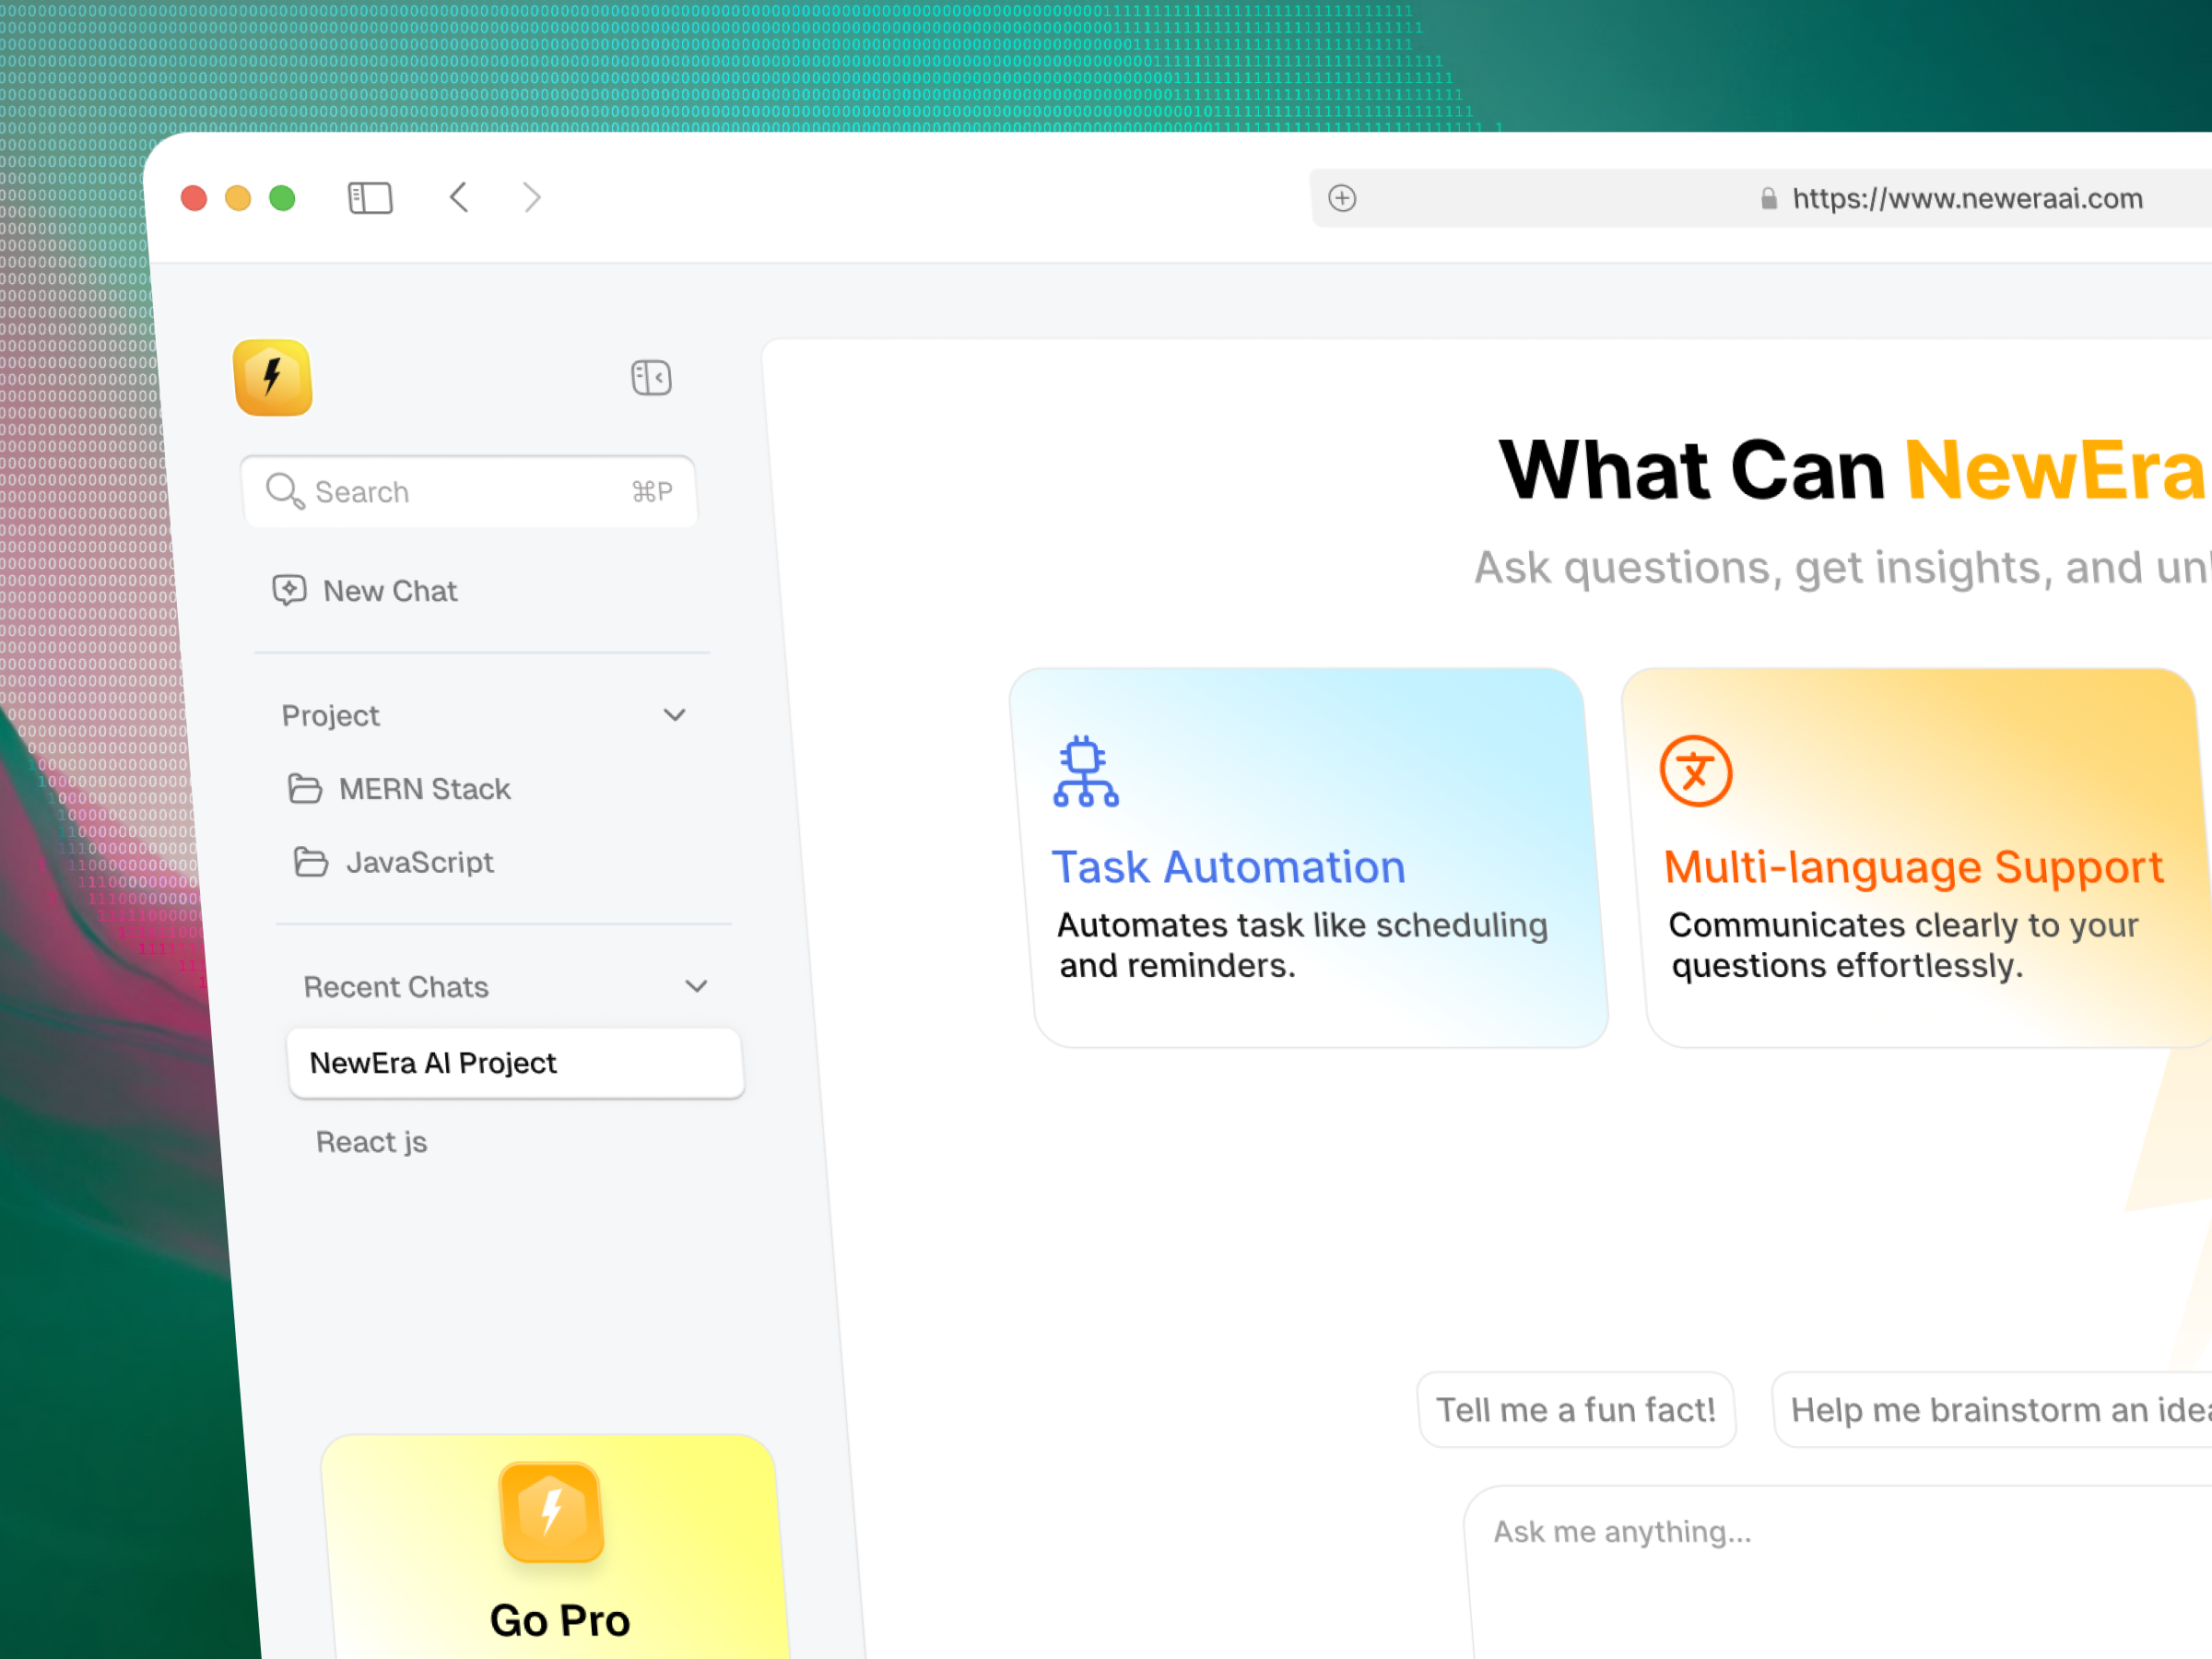Start a New Chat
Image resolution: width=2212 pixels, height=1659 pixels.
point(366,591)
